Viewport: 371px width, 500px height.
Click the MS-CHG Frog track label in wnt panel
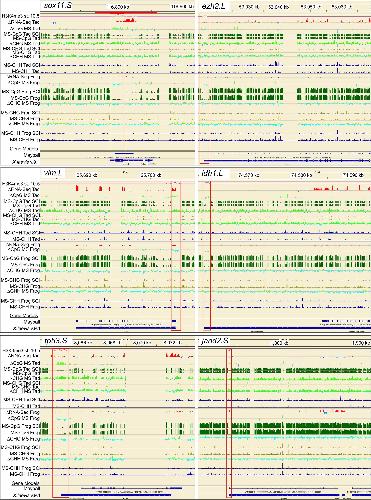[x=25, y=286]
